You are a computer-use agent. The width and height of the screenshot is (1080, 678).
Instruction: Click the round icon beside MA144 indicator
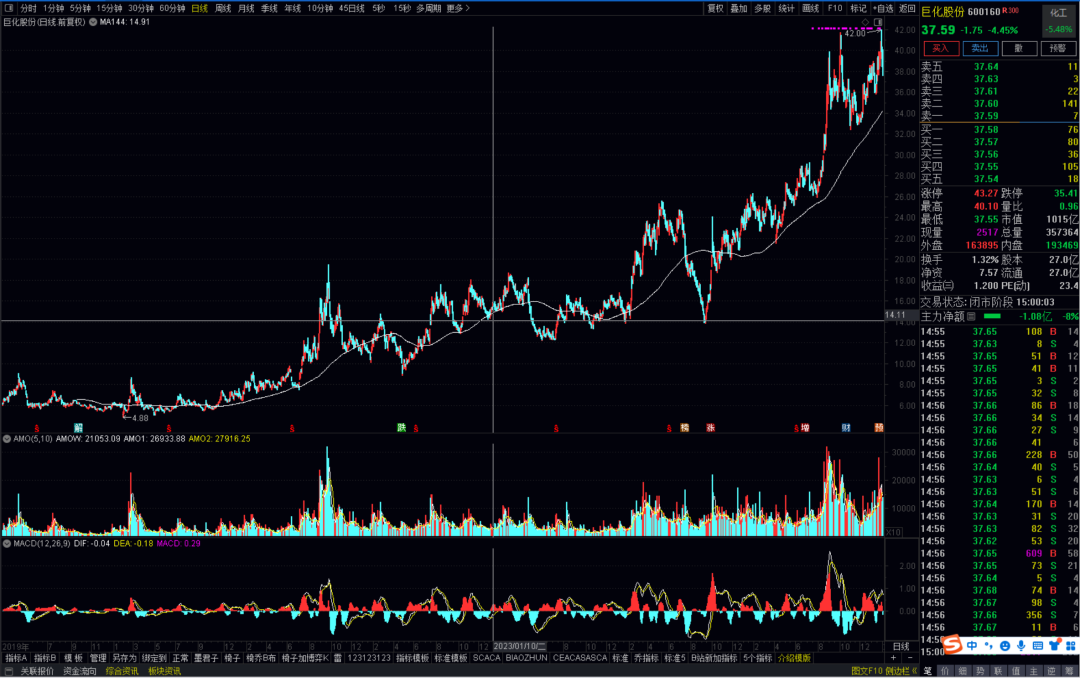tap(93, 21)
